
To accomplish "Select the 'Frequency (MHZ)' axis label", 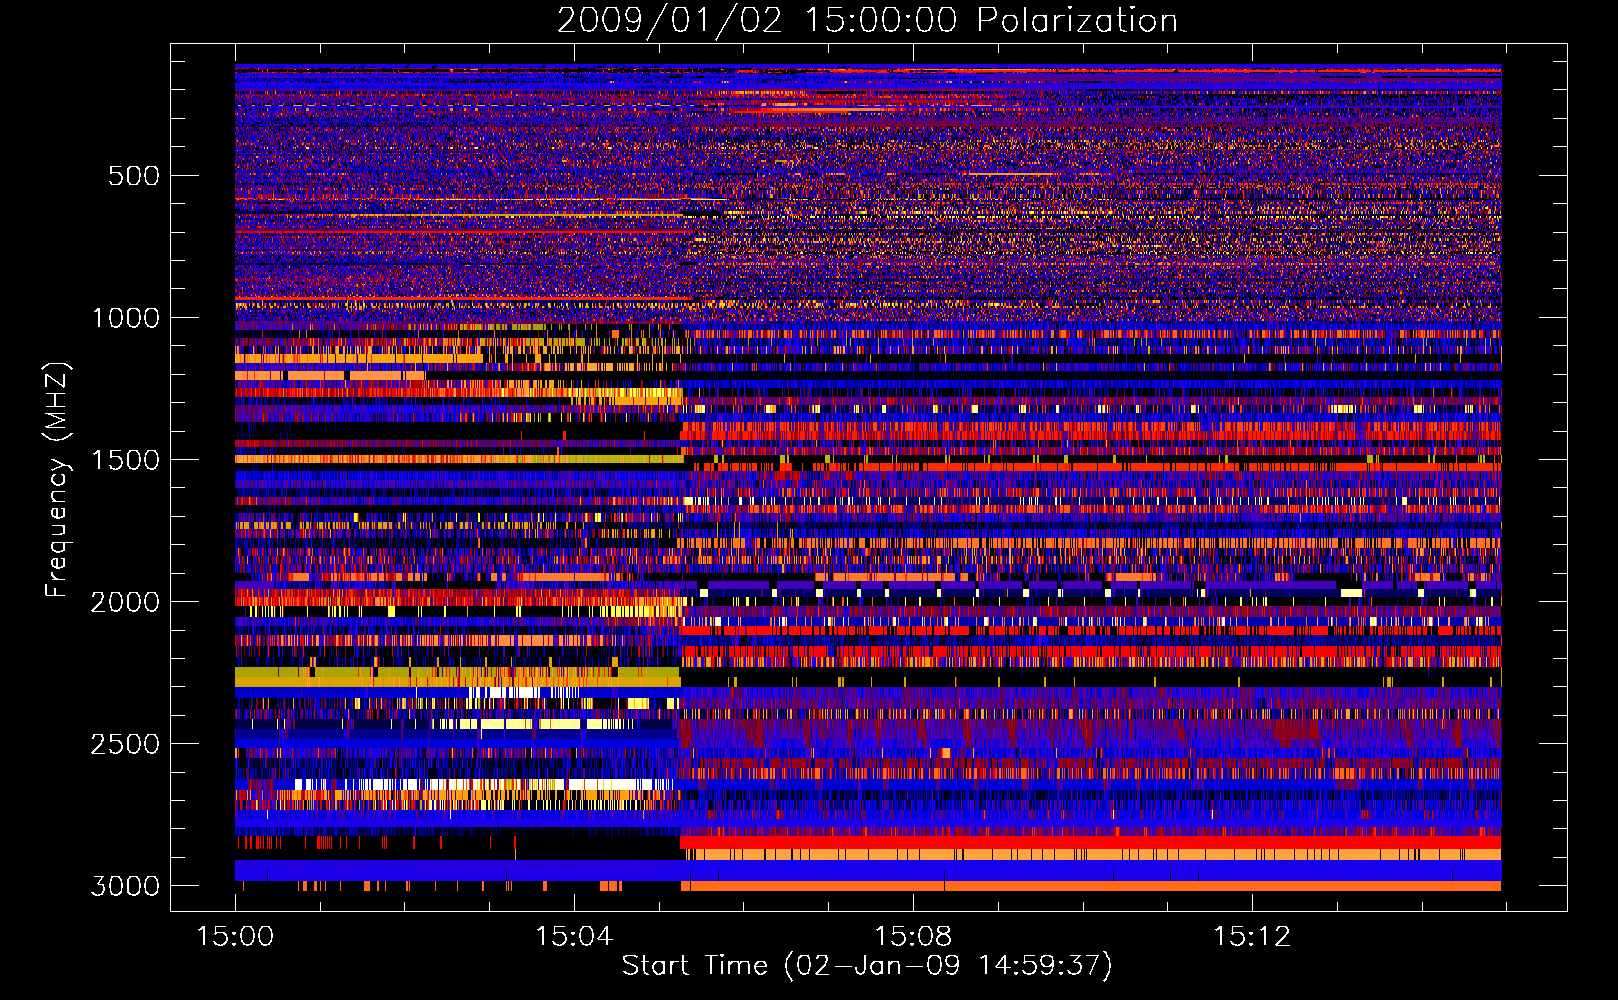I will click(56, 480).
